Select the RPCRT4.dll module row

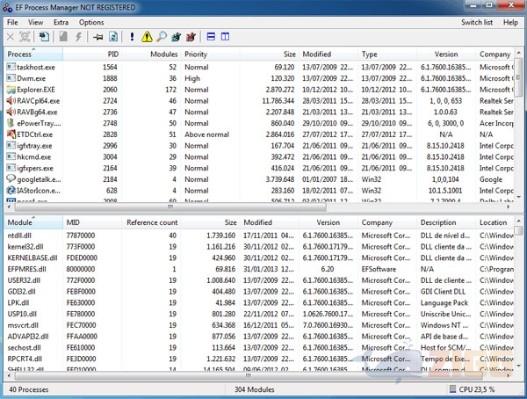(x=259, y=359)
